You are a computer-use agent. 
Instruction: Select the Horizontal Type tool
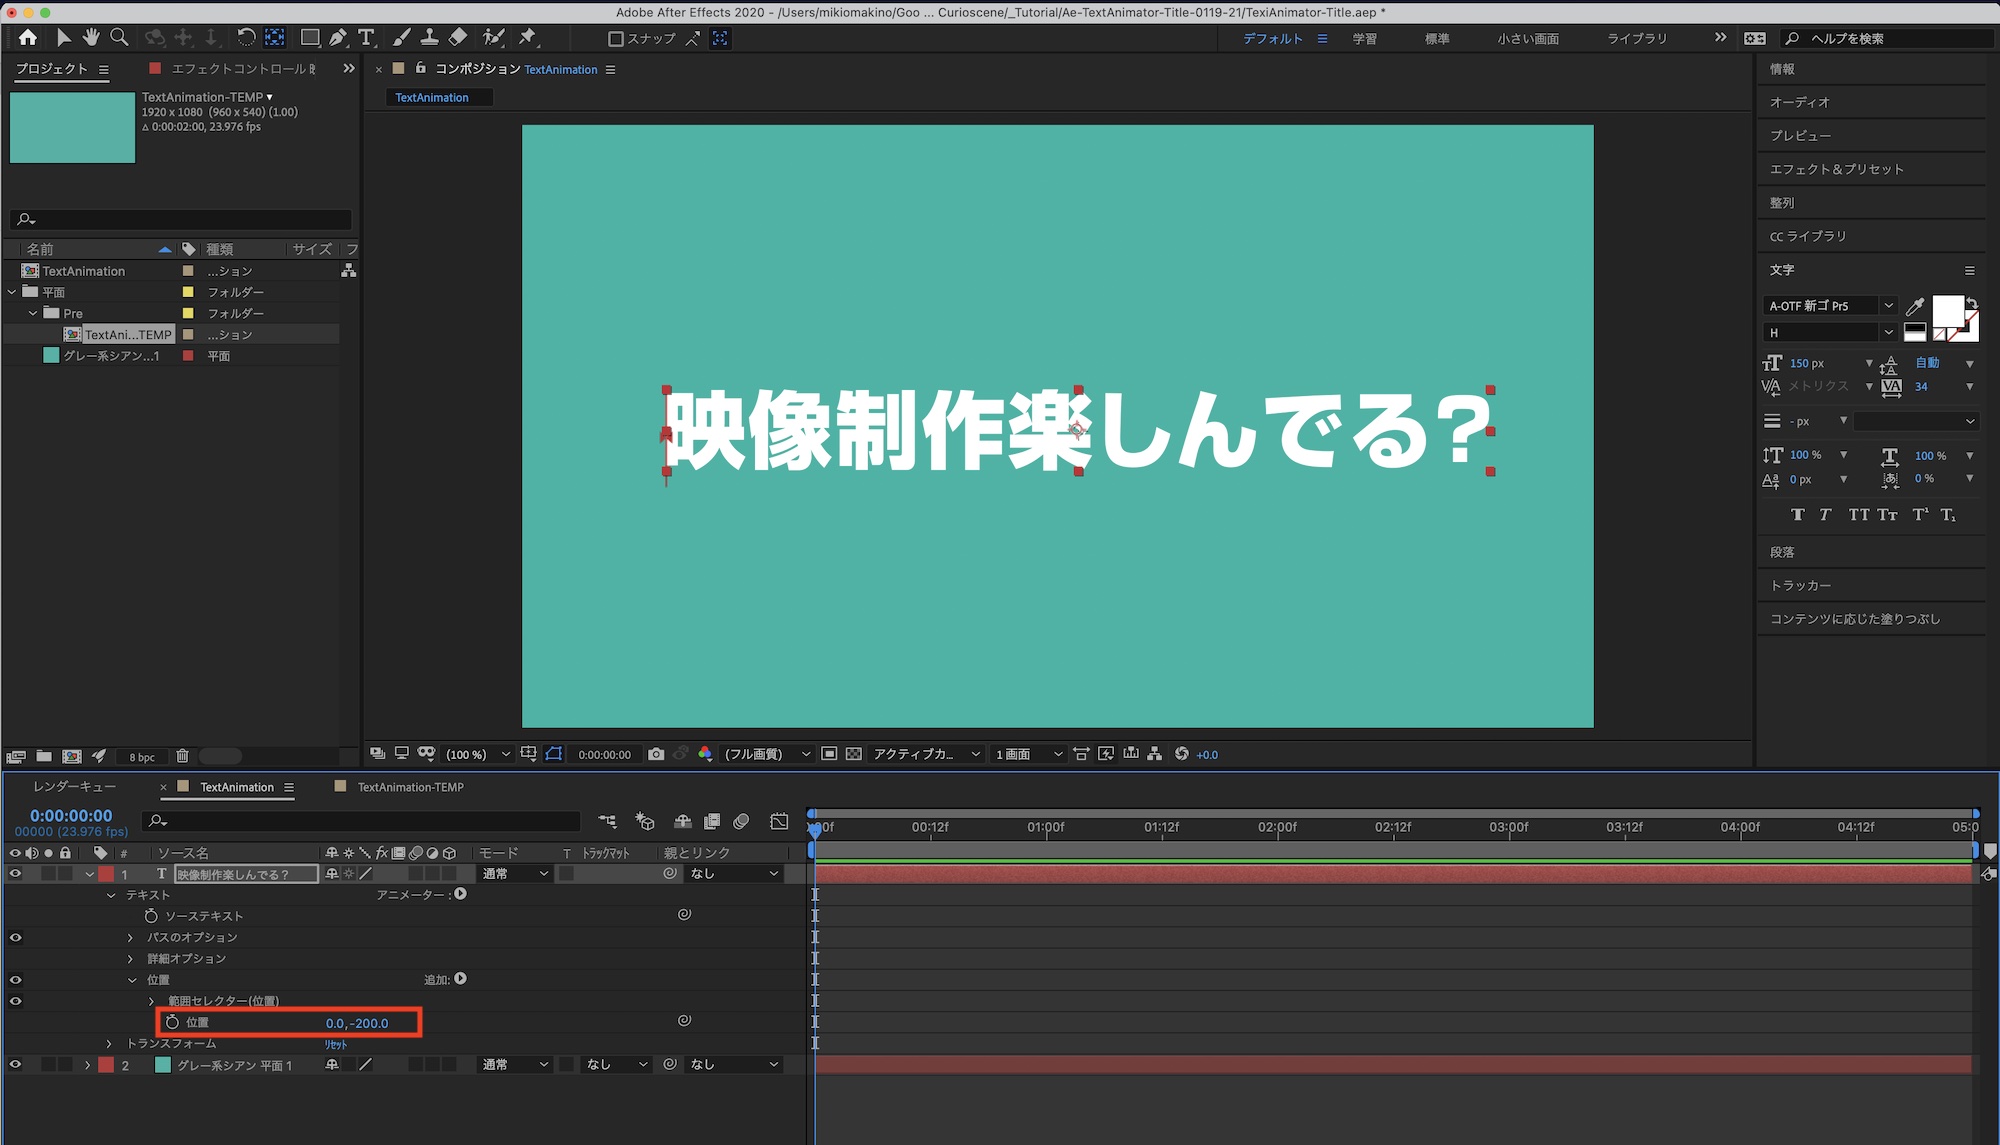366,38
